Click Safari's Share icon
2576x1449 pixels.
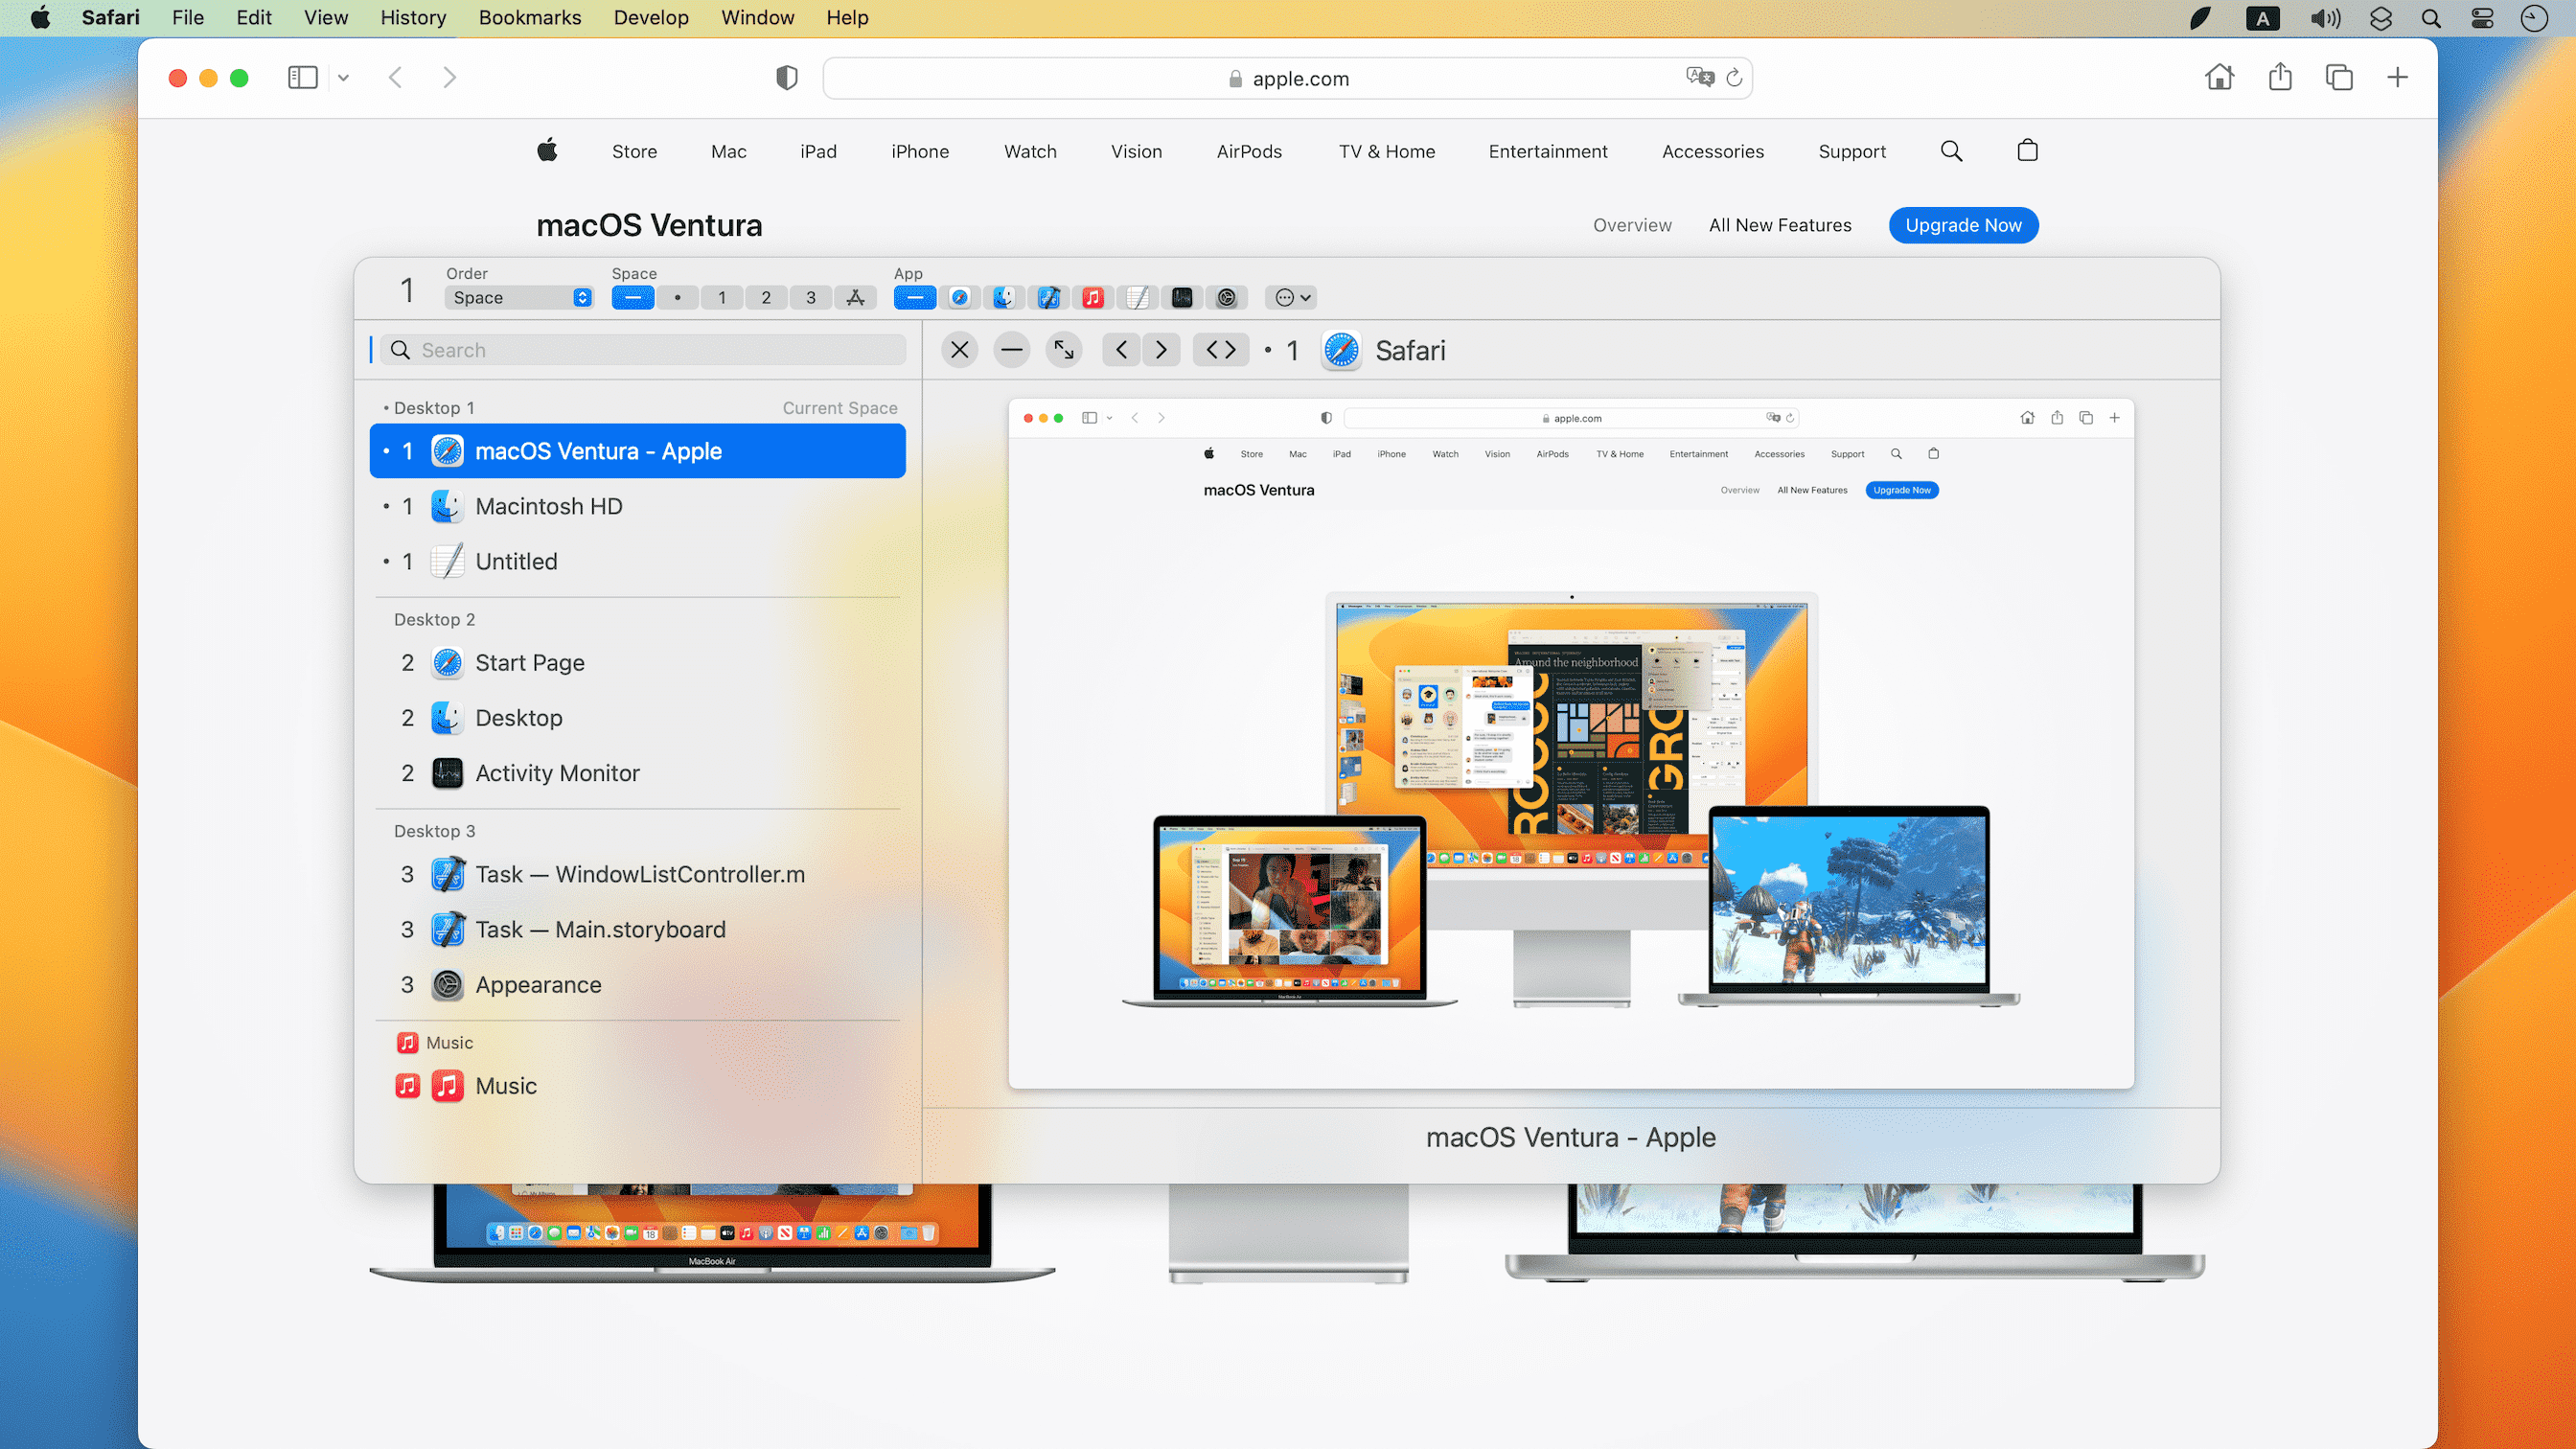click(x=2280, y=77)
